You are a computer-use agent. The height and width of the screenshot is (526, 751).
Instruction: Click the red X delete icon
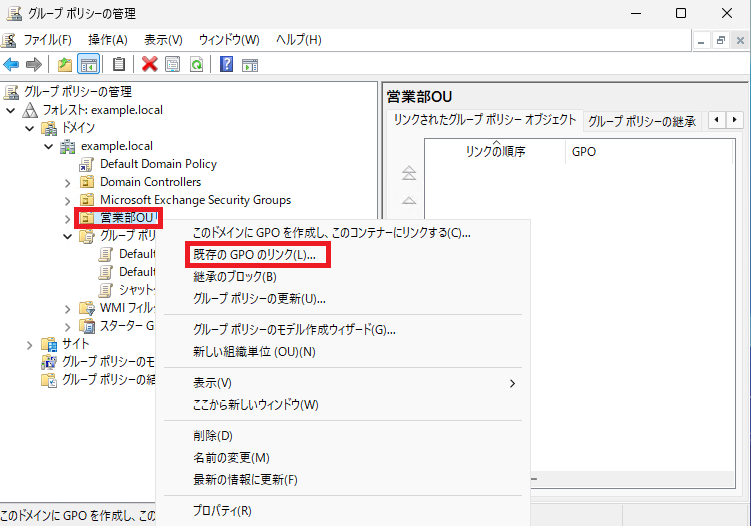[149, 64]
